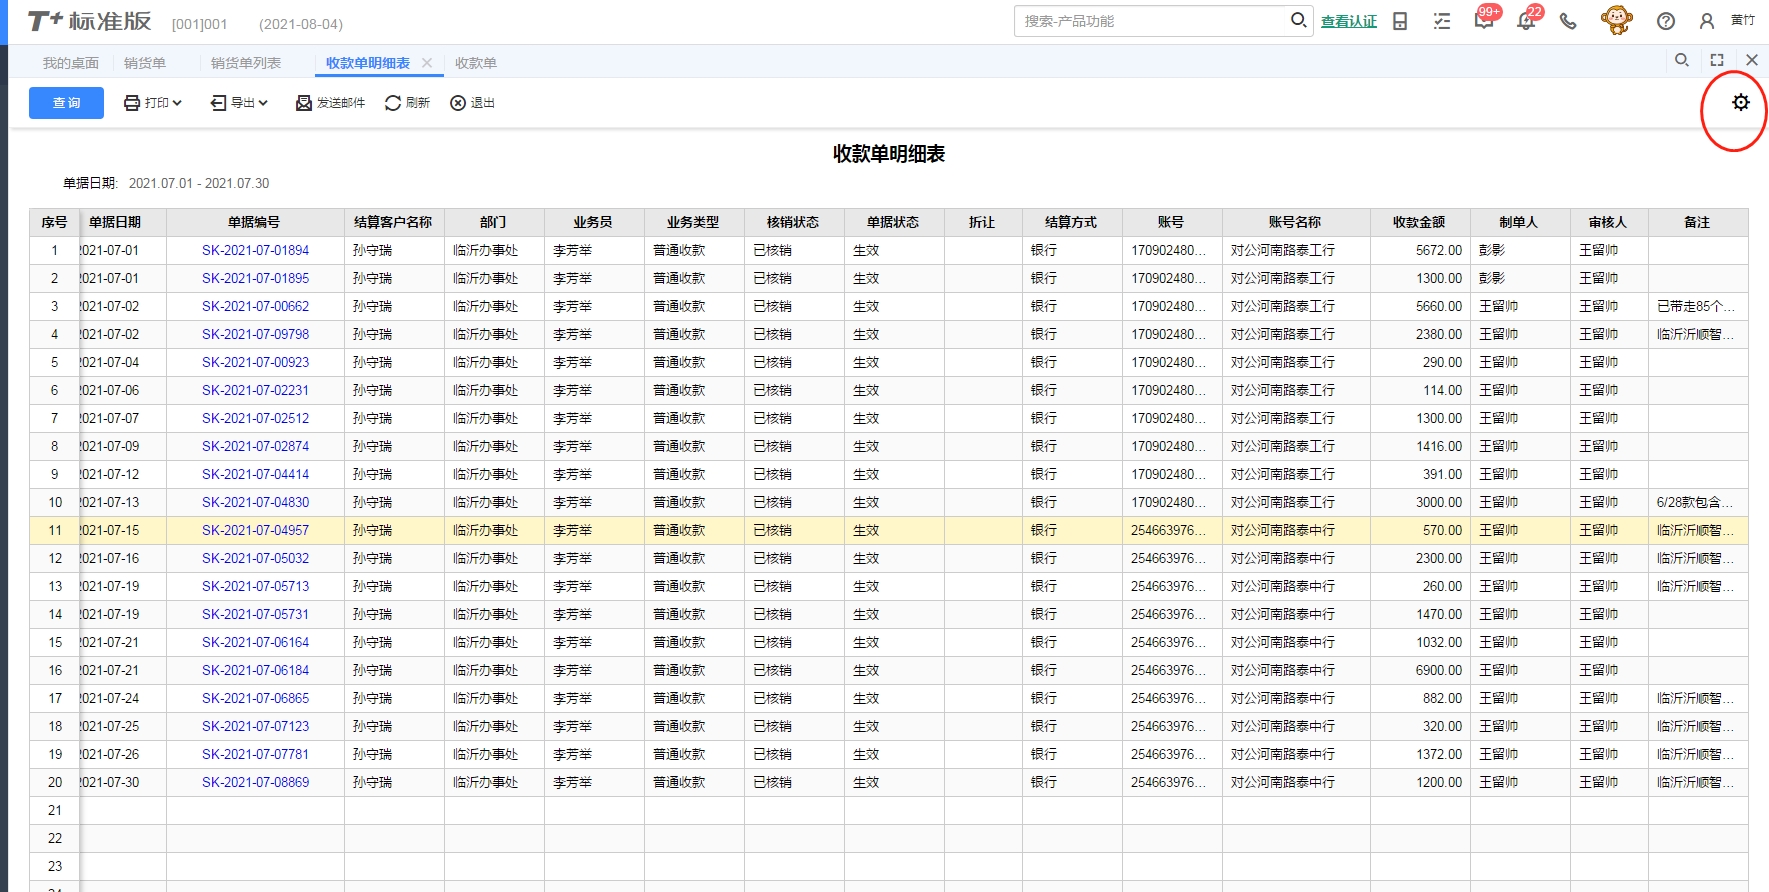The width and height of the screenshot is (1769, 892).
Task: Open receipt SK-2021-07-04957
Action: click(x=255, y=530)
